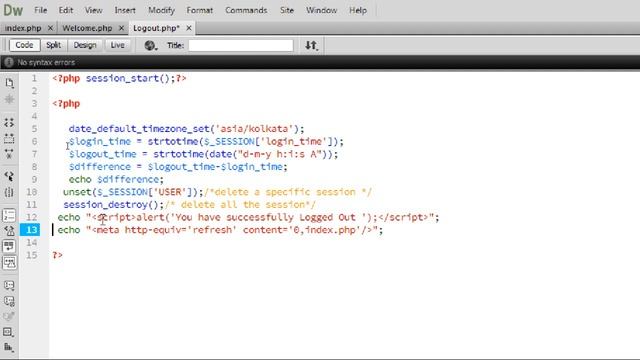Open the Site menu
The height and width of the screenshot is (360, 640).
(x=287, y=10)
